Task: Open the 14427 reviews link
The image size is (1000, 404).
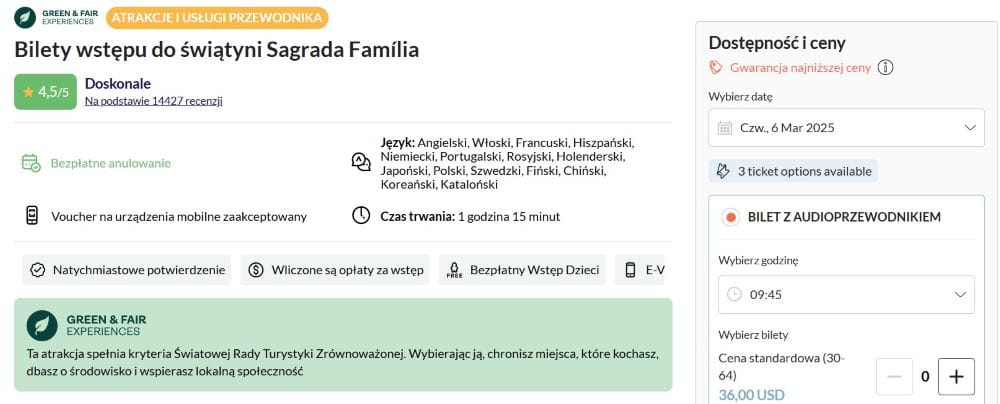Action: (153, 101)
